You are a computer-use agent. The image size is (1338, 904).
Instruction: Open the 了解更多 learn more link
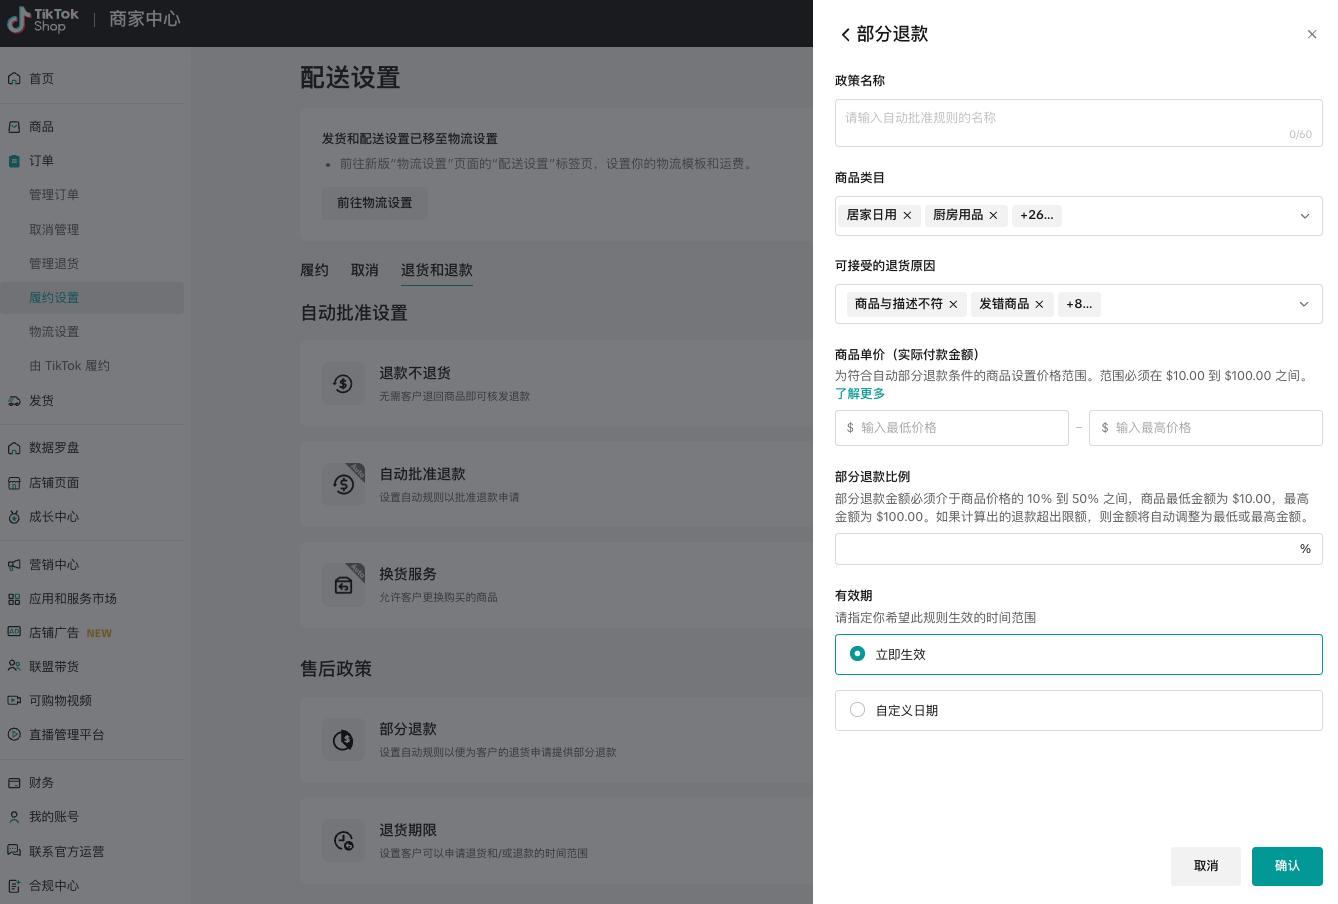point(859,393)
